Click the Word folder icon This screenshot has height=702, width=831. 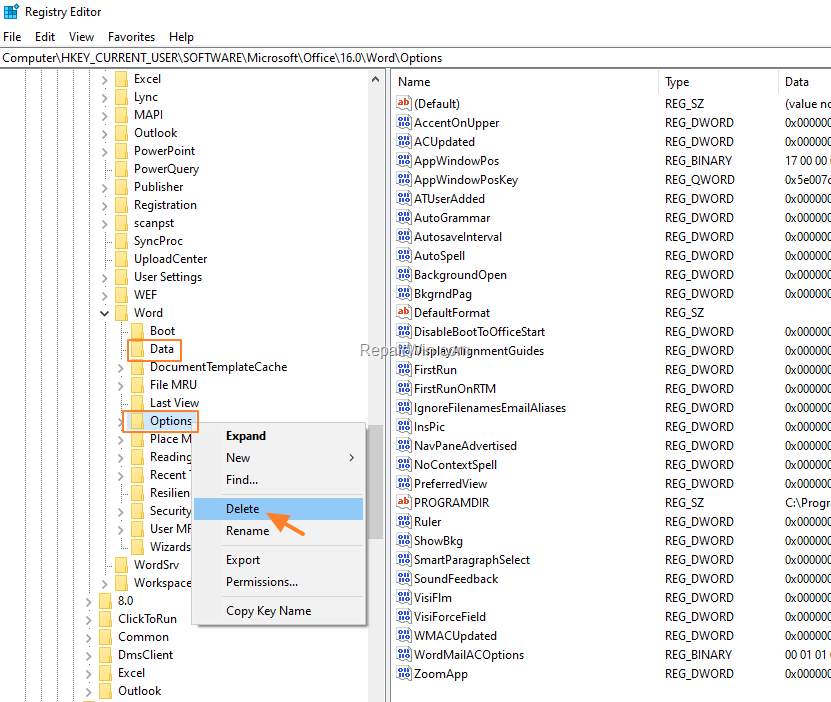(x=122, y=313)
